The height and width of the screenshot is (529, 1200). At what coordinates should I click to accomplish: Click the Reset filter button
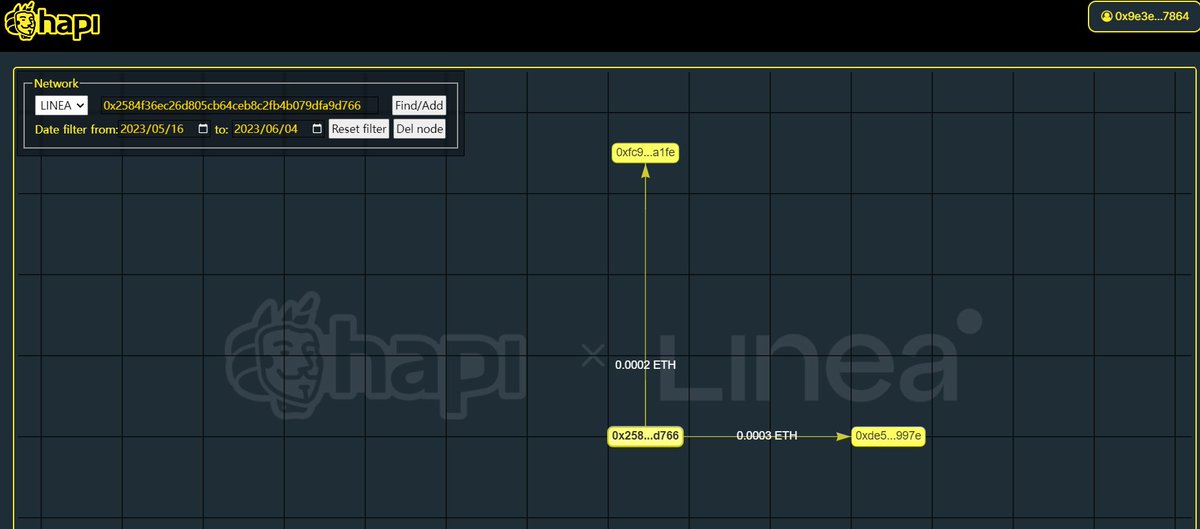pyautogui.click(x=359, y=129)
